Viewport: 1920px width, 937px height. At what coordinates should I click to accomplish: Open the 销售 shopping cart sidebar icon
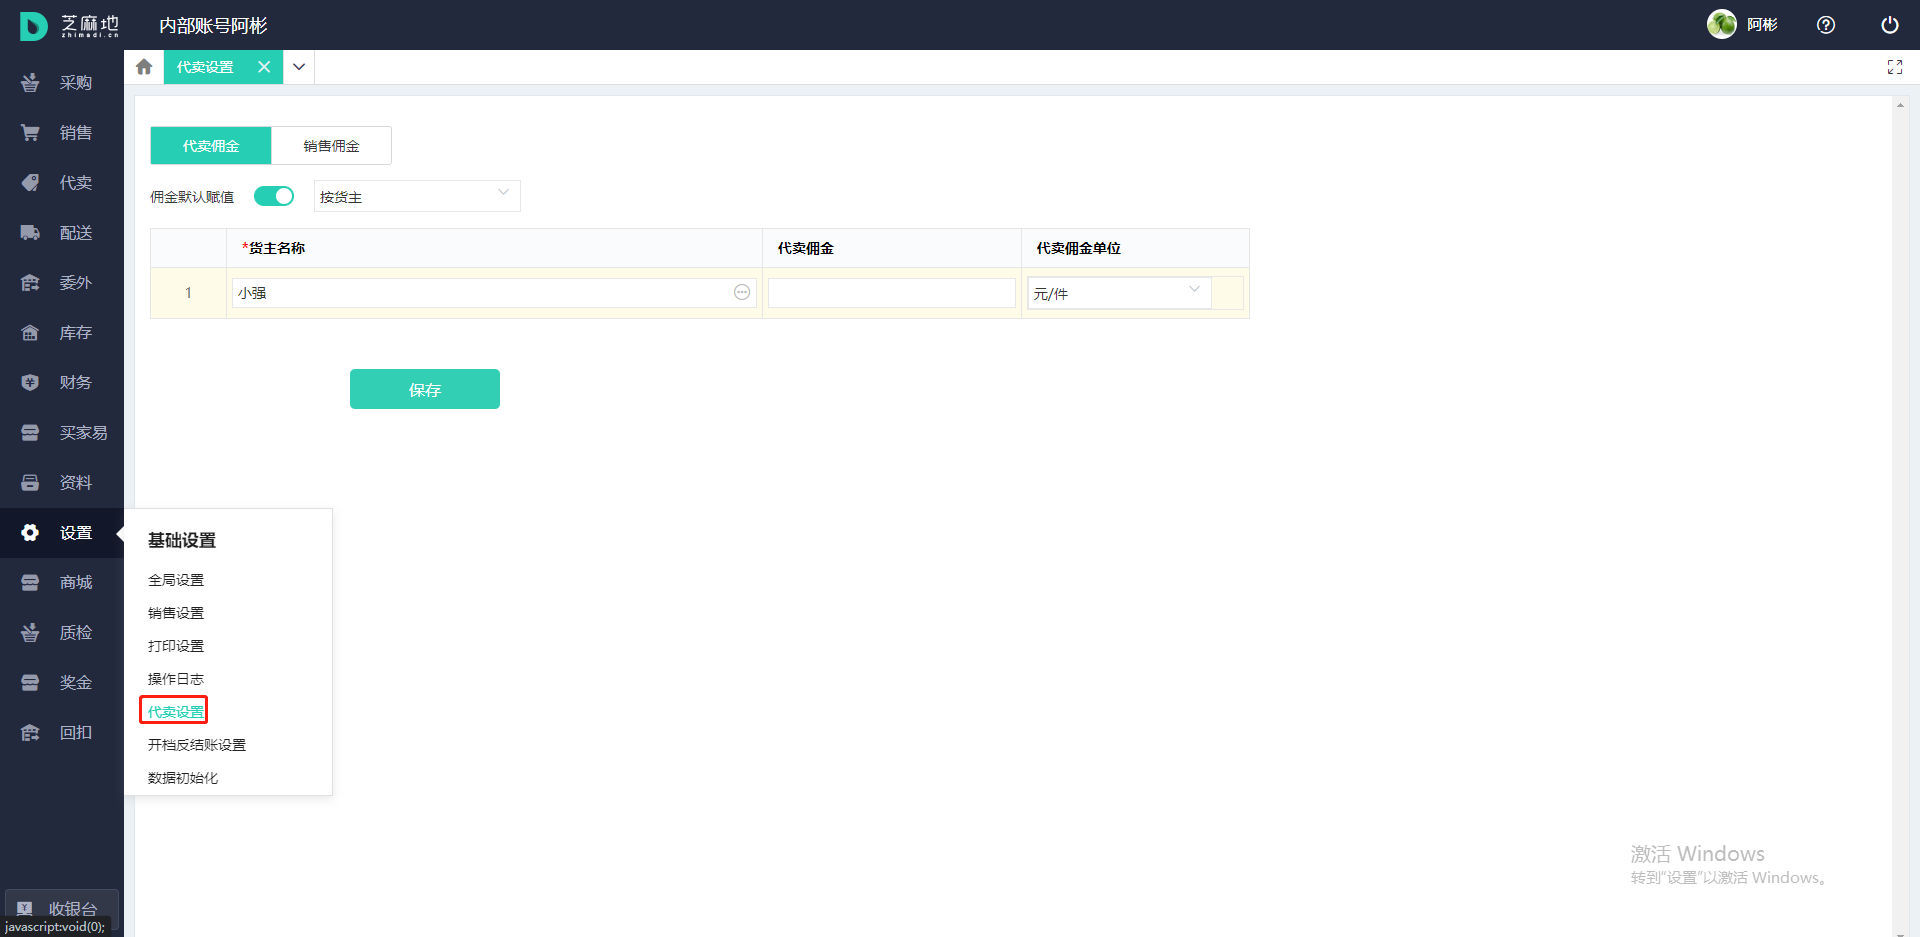[30, 133]
